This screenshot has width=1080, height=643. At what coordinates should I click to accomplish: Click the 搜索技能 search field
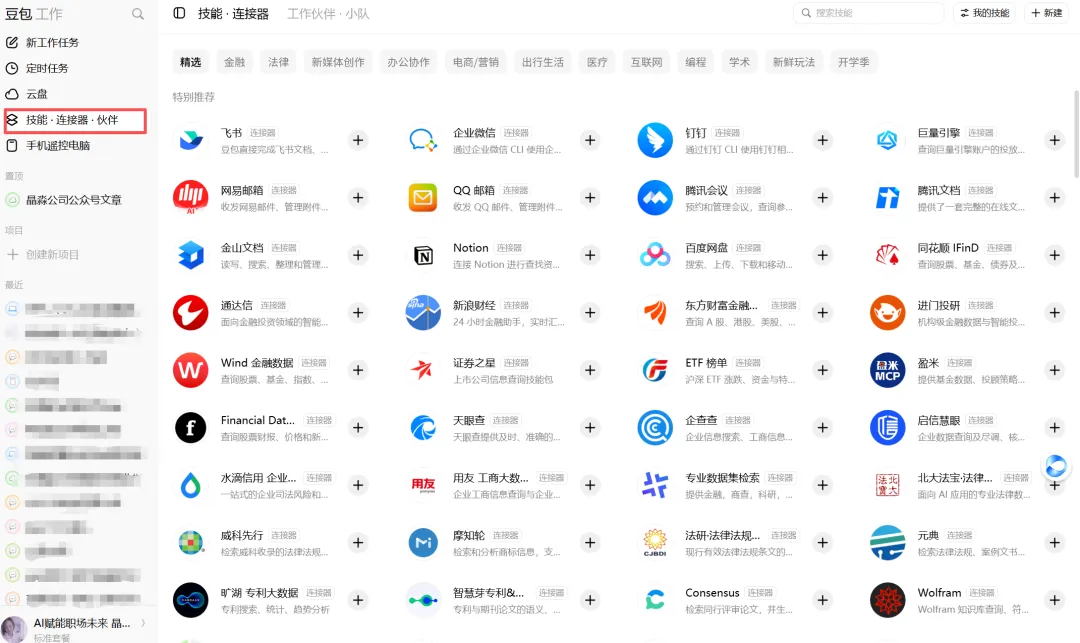pyautogui.click(x=869, y=13)
